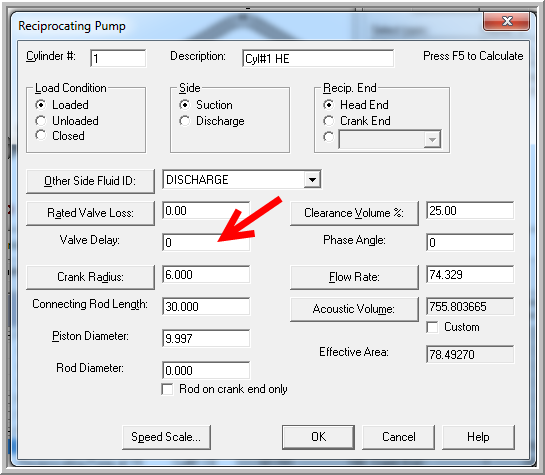Screen dimensions: 545x475
Task: Expand the Recip. End custom dropdown arrow
Action: 432,140
